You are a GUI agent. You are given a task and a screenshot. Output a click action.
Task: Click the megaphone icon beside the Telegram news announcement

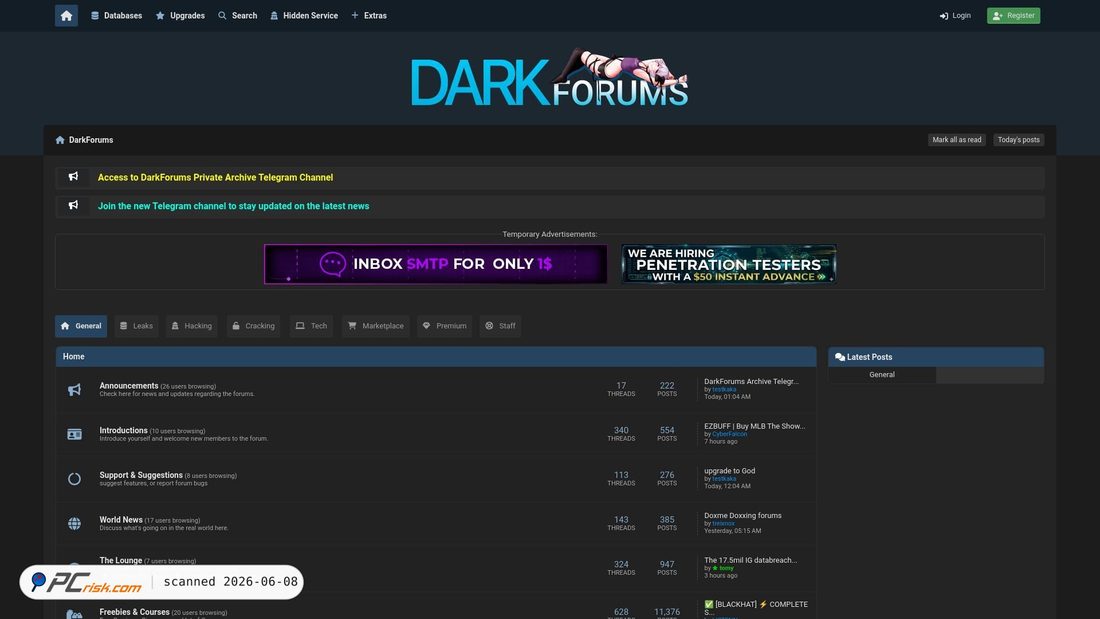tap(73, 205)
